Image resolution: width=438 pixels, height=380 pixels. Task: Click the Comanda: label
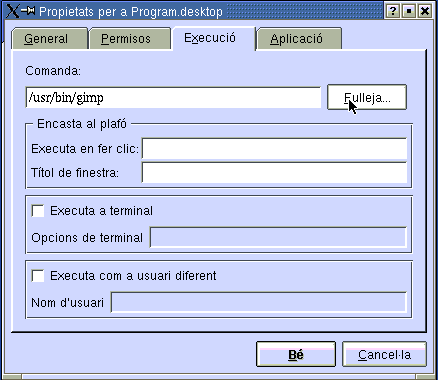click(53, 71)
